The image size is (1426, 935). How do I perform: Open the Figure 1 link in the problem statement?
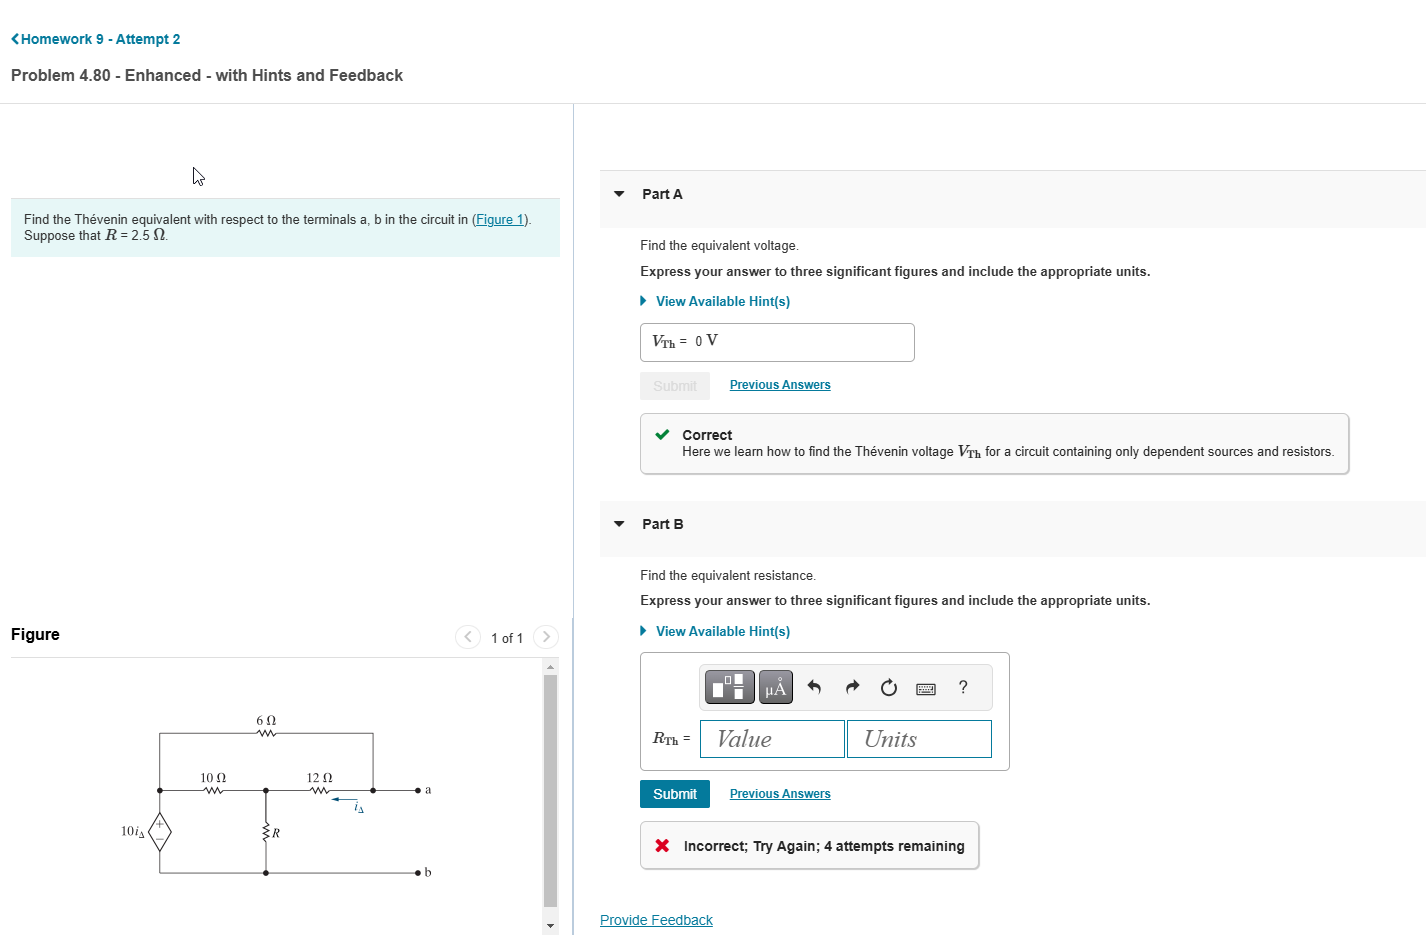coord(498,219)
